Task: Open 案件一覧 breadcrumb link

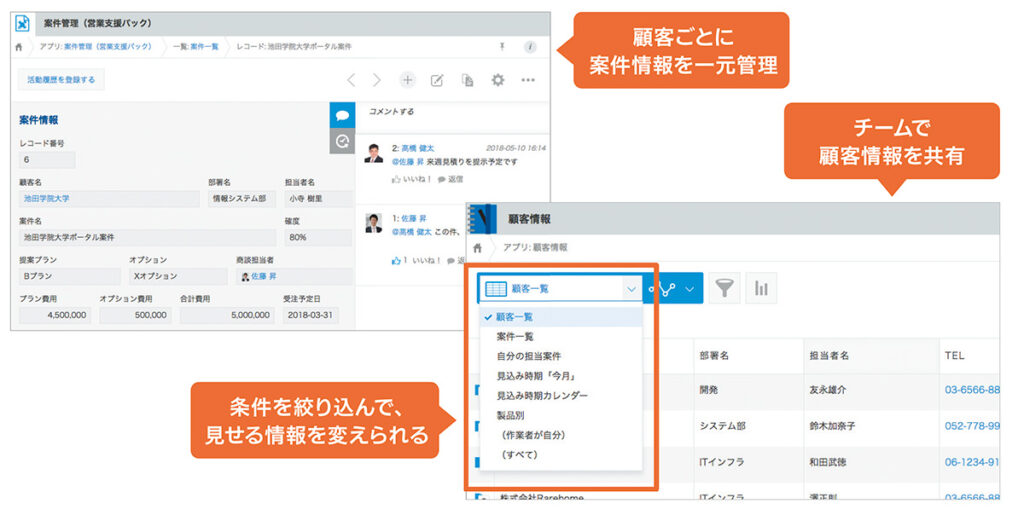Action: 204,47
